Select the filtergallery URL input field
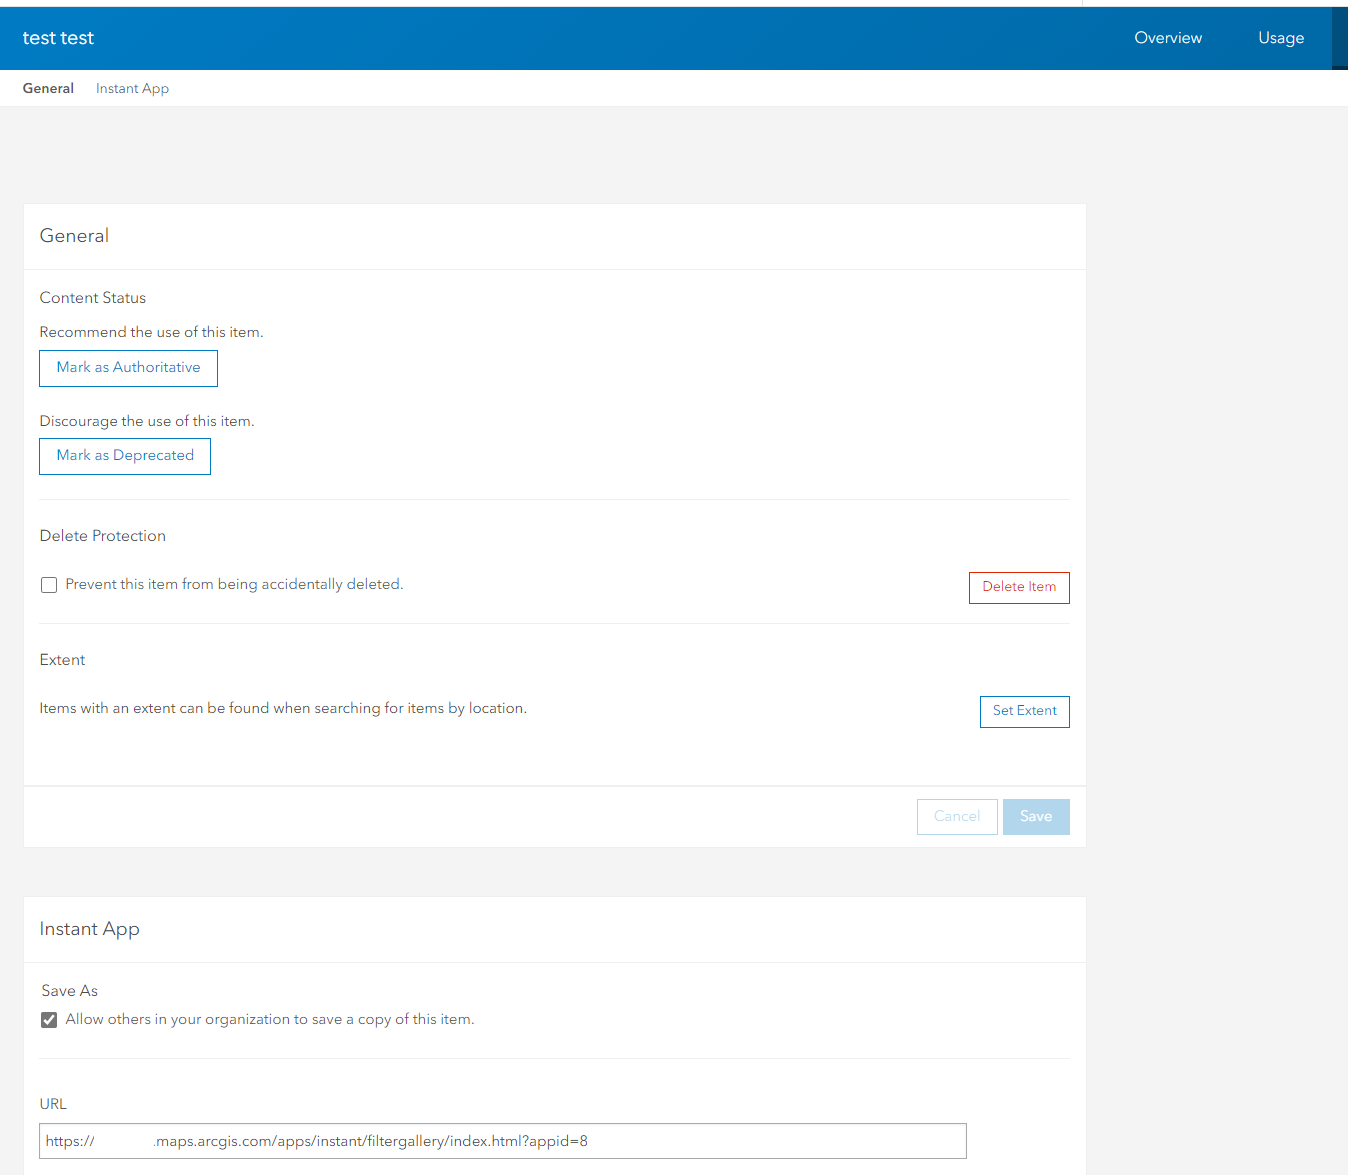Screen dimensions: 1348x1175 point(502,1140)
